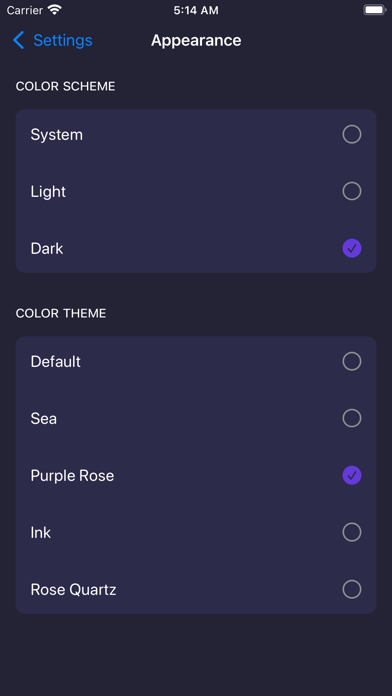The height and width of the screenshot is (696, 392).
Task: Tap the Dark purple checkmark icon
Action: point(352,248)
